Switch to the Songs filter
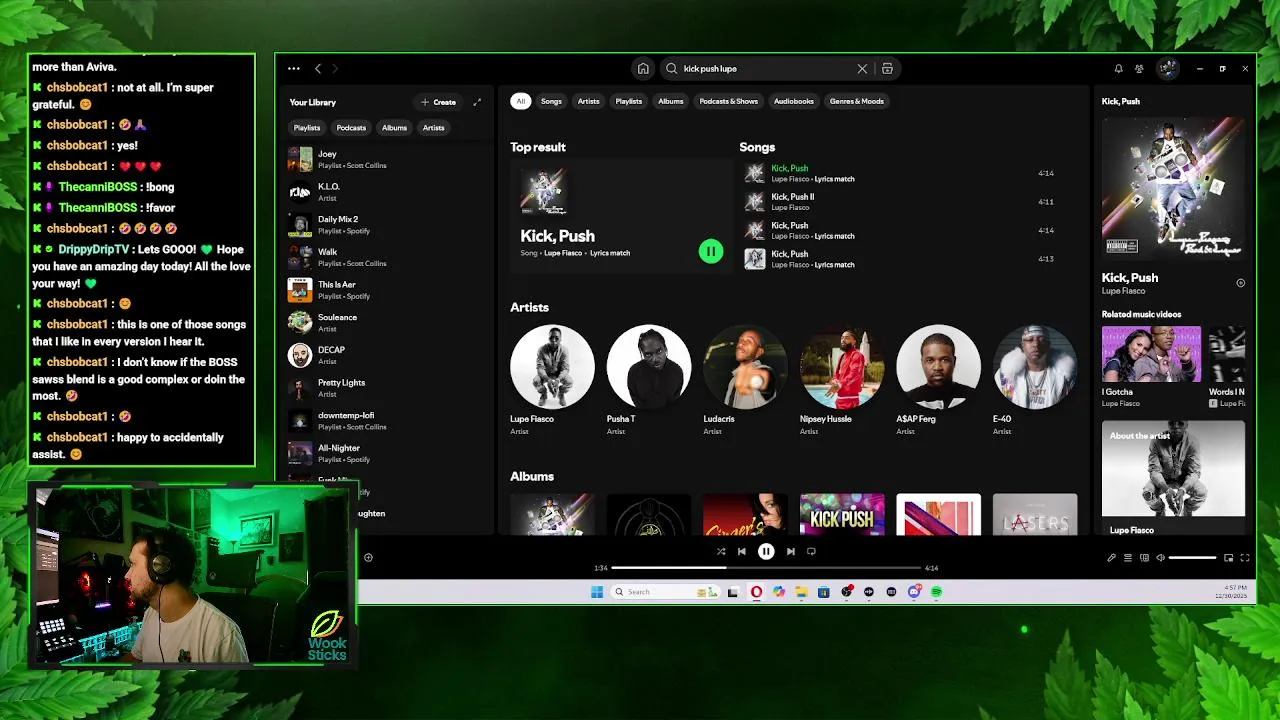The image size is (1280, 720). coord(551,101)
